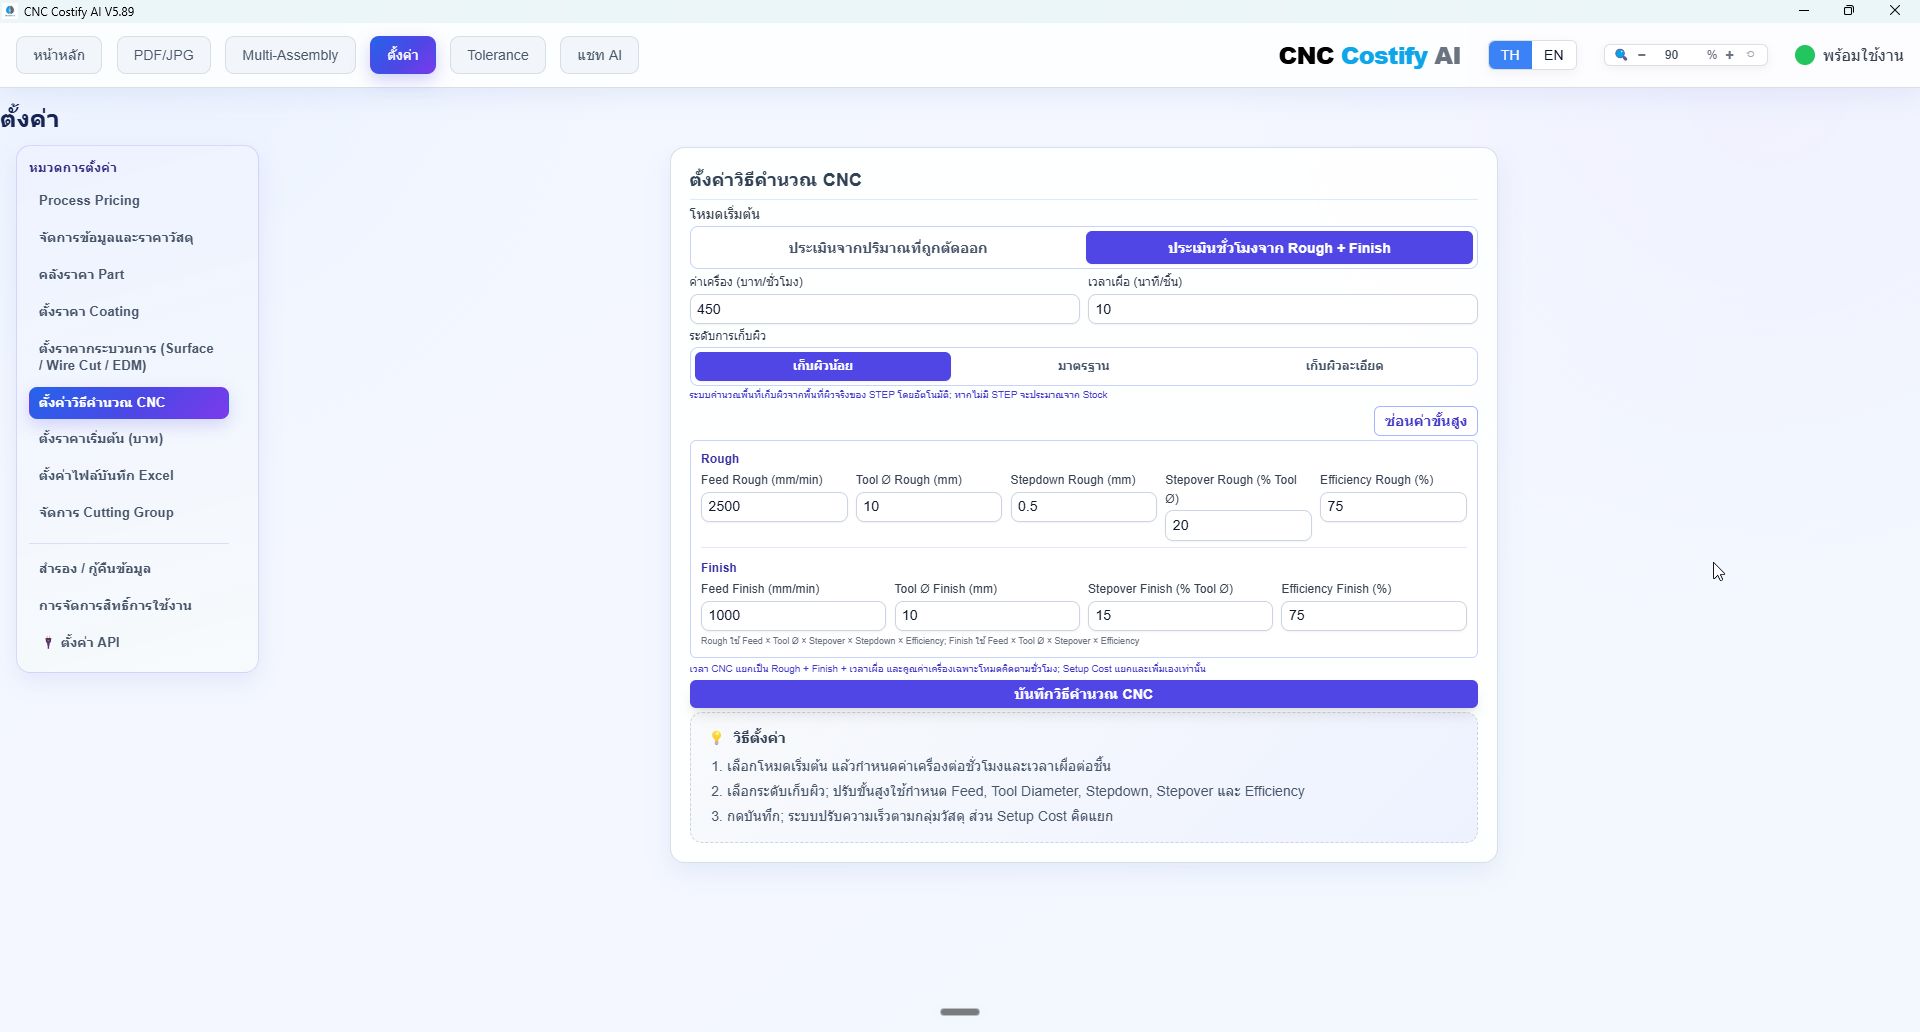
Task: Click the zoom magnifier icon
Action: (1620, 55)
